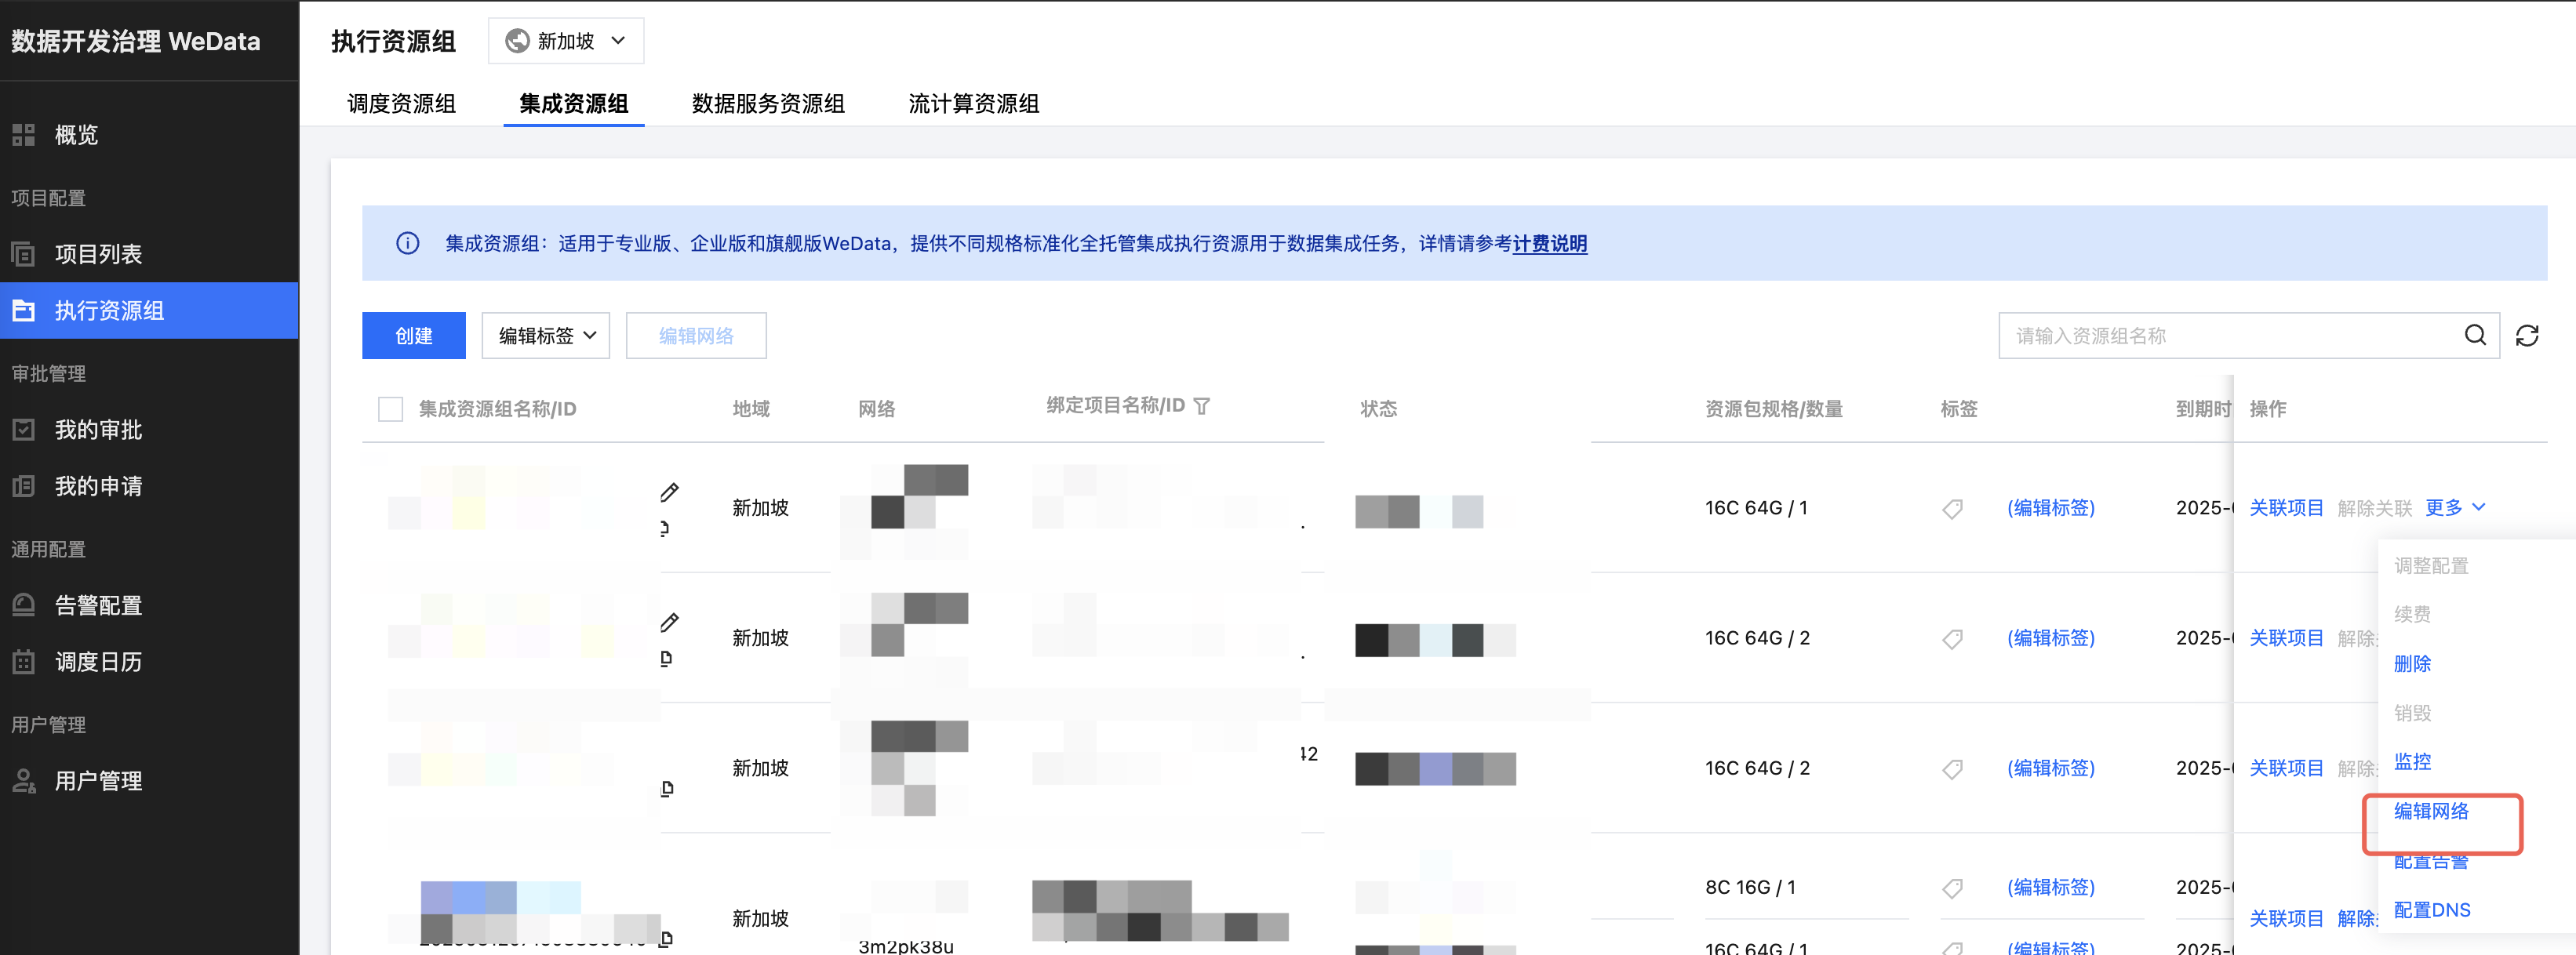Choose 续费 from the more menu
Image resolution: width=2576 pixels, height=955 pixels.
pos(2412,614)
